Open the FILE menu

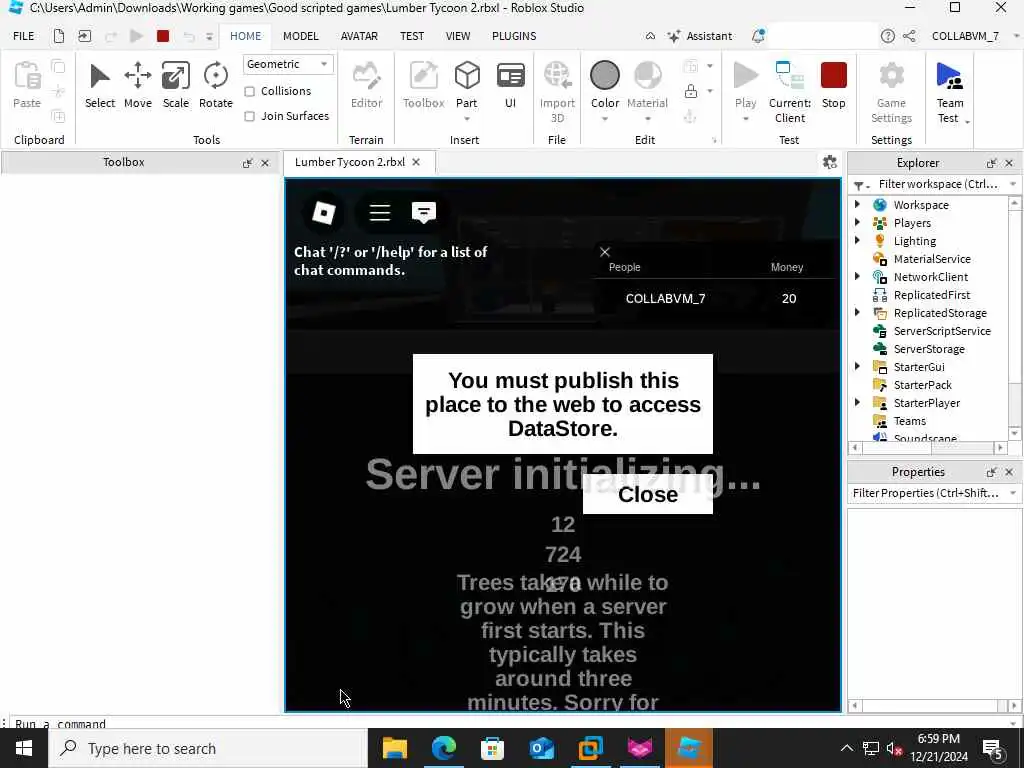(x=24, y=36)
